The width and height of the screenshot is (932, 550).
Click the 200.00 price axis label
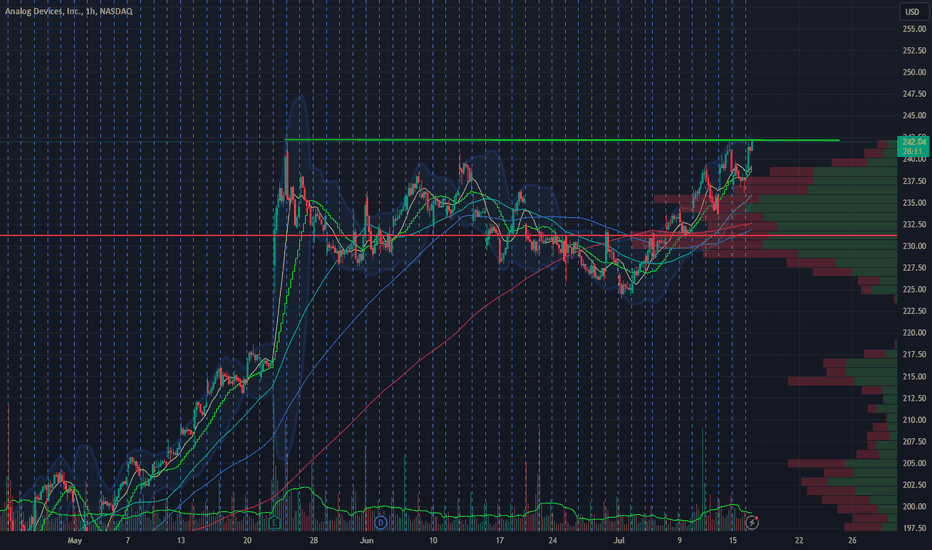[x=914, y=507]
